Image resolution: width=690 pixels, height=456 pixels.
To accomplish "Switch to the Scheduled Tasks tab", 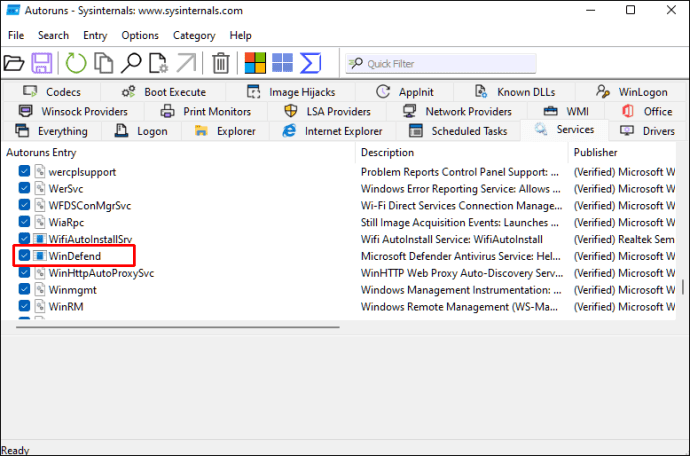I will (x=458, y=131).
